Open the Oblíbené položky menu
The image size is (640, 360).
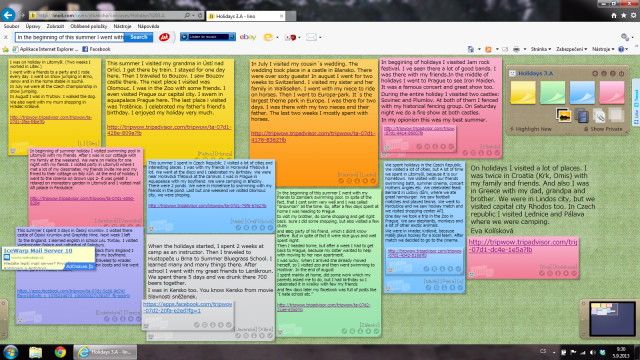pos(89,26)
